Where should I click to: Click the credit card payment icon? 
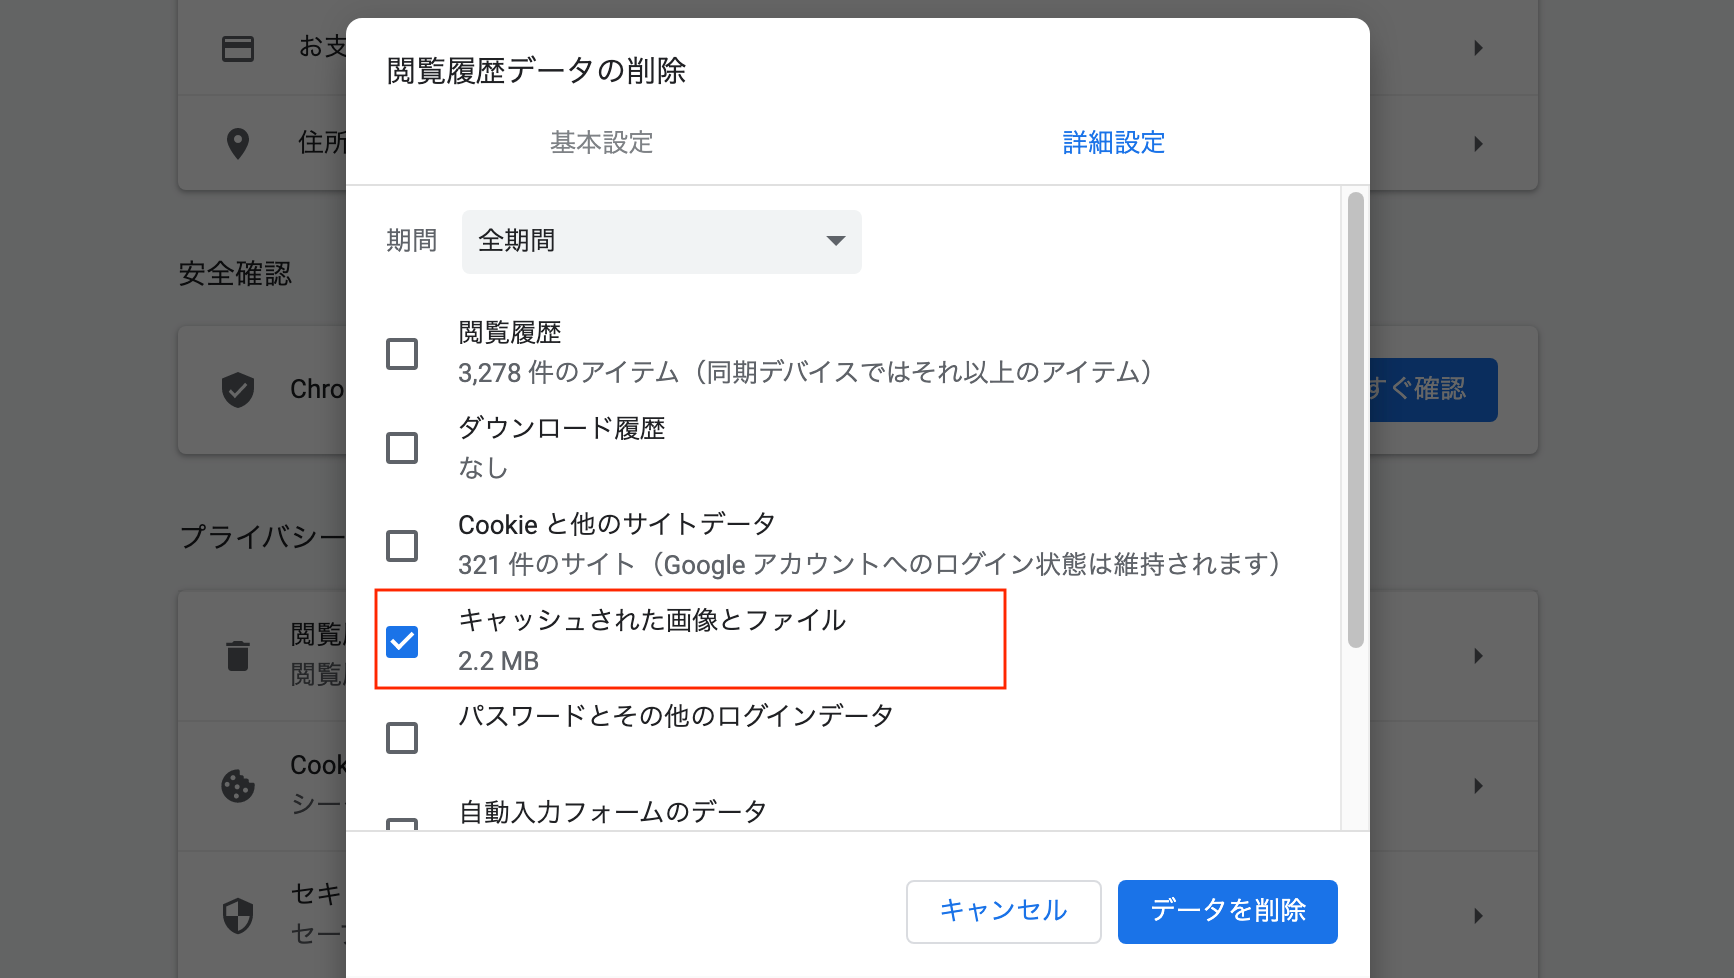point(238,48)
